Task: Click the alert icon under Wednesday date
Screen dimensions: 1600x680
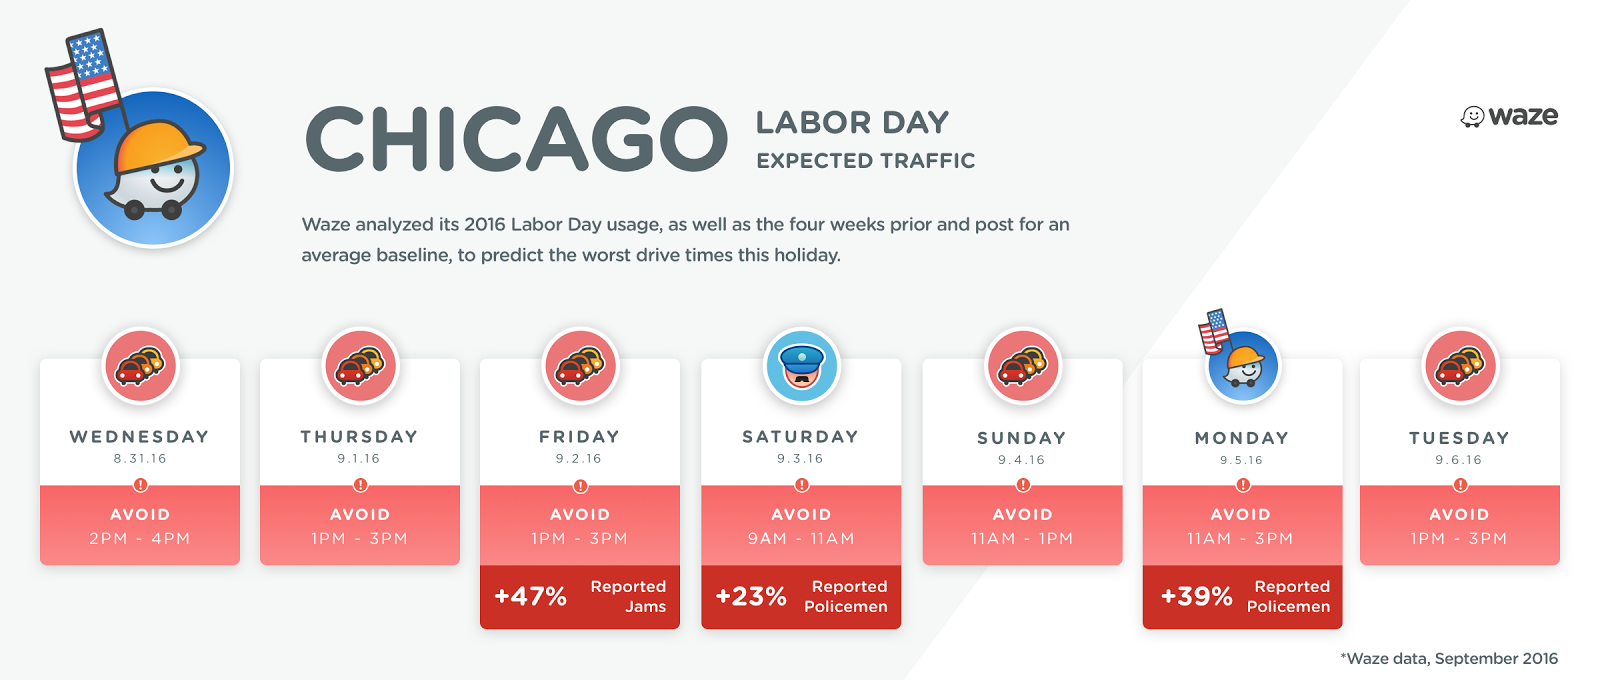Action: [140, 485]
